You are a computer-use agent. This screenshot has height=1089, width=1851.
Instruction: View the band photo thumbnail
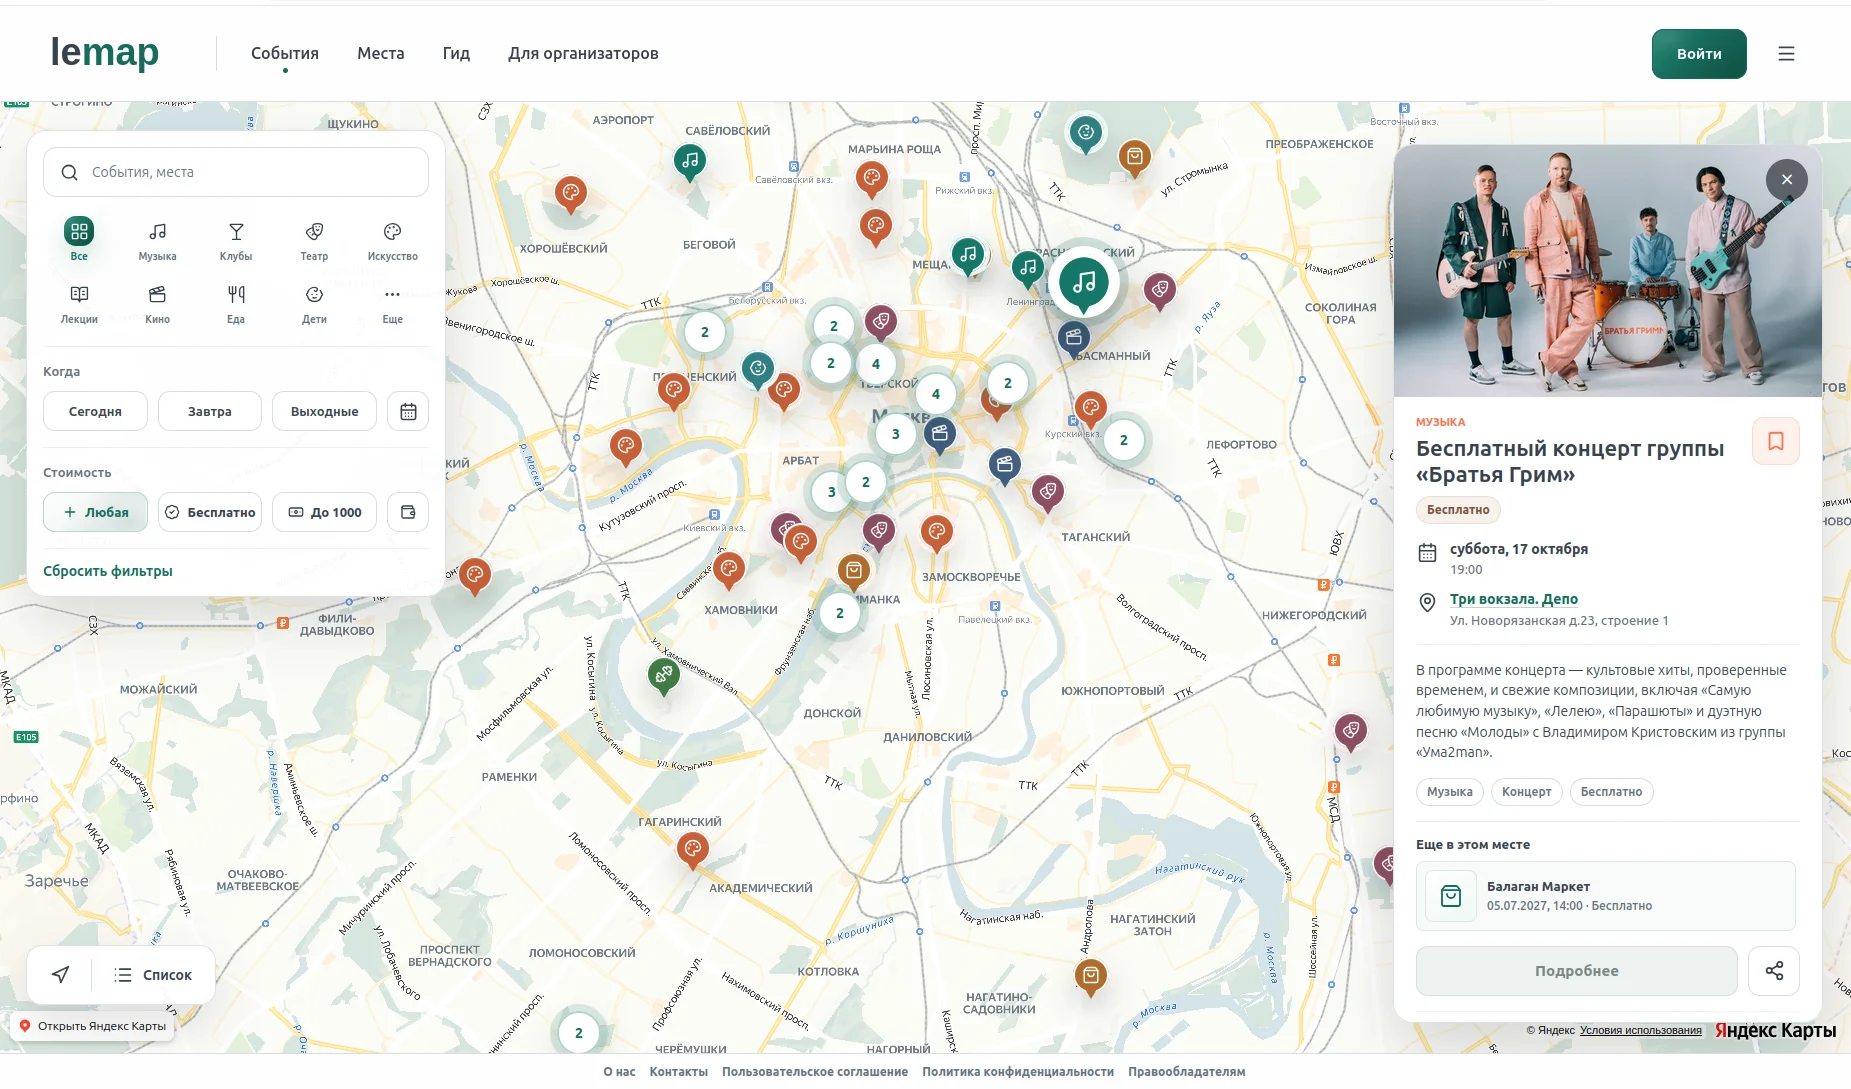tap(1607, 271)
